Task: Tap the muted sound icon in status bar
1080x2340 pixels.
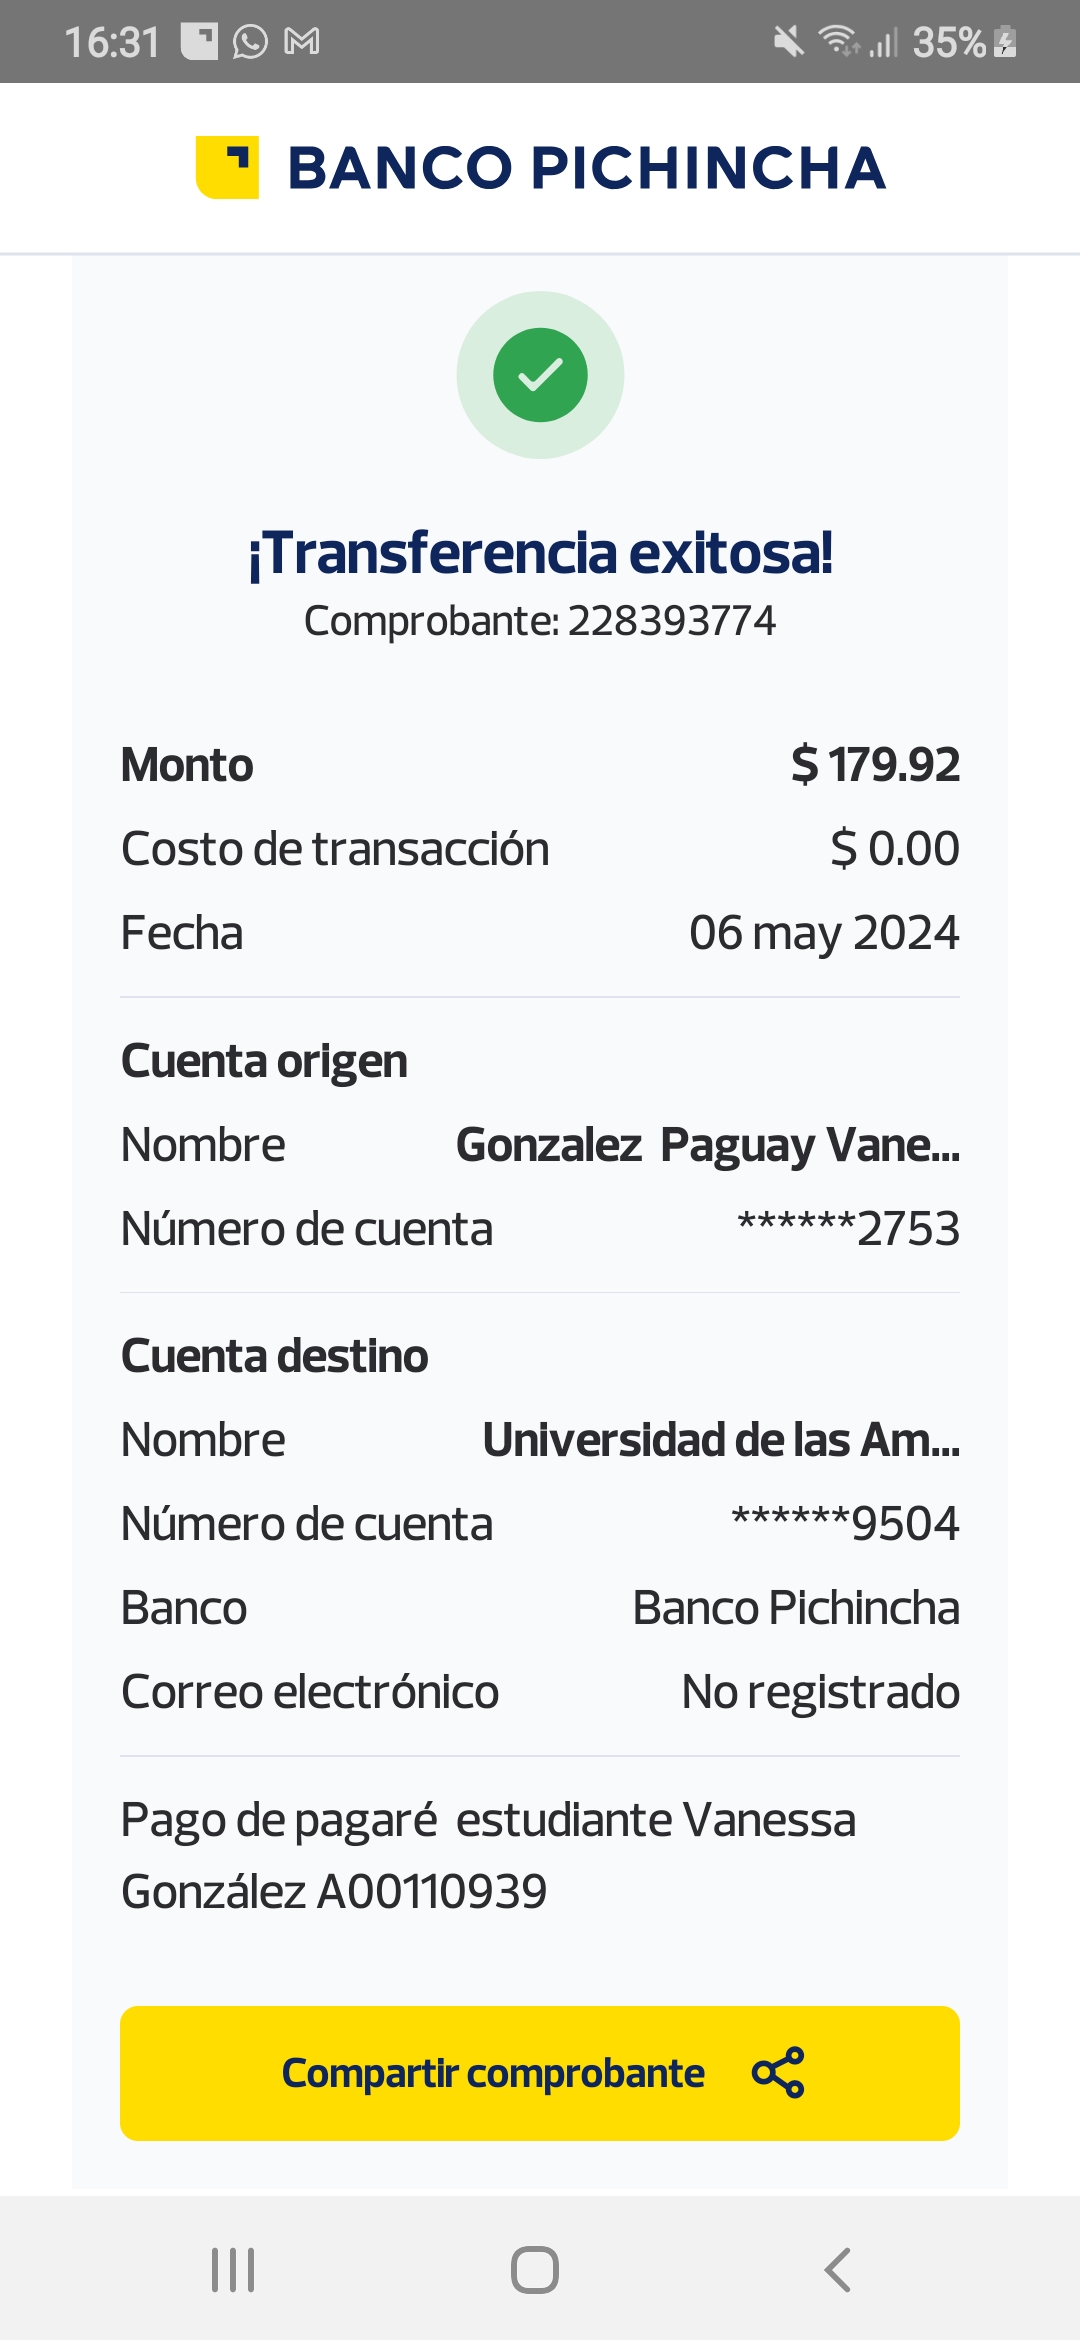Action: (x=788, y=42)
